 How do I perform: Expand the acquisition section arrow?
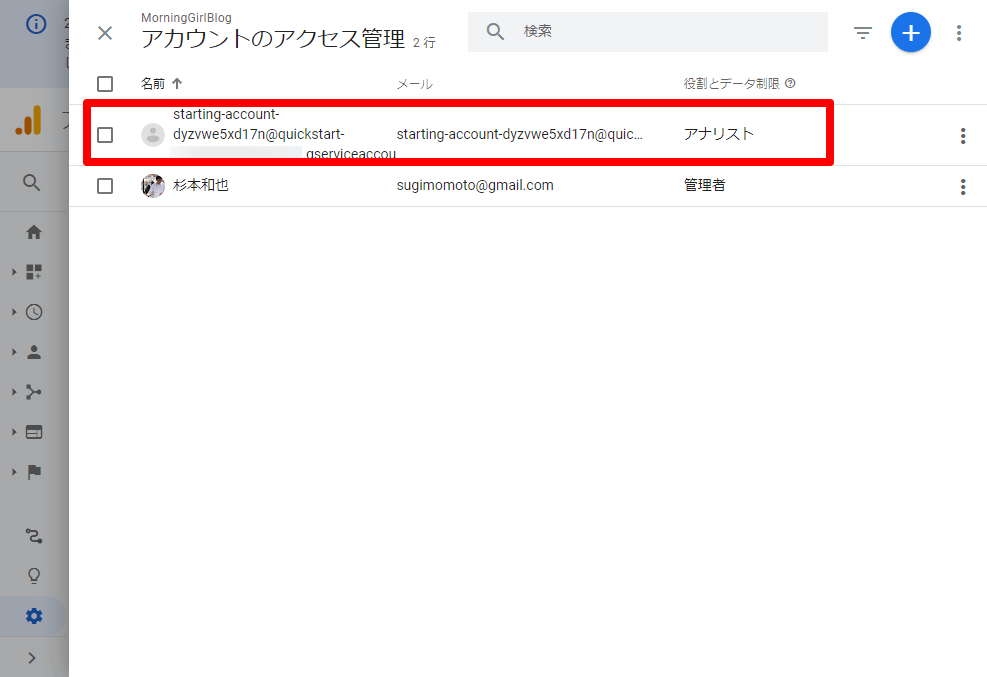point(14,392)
